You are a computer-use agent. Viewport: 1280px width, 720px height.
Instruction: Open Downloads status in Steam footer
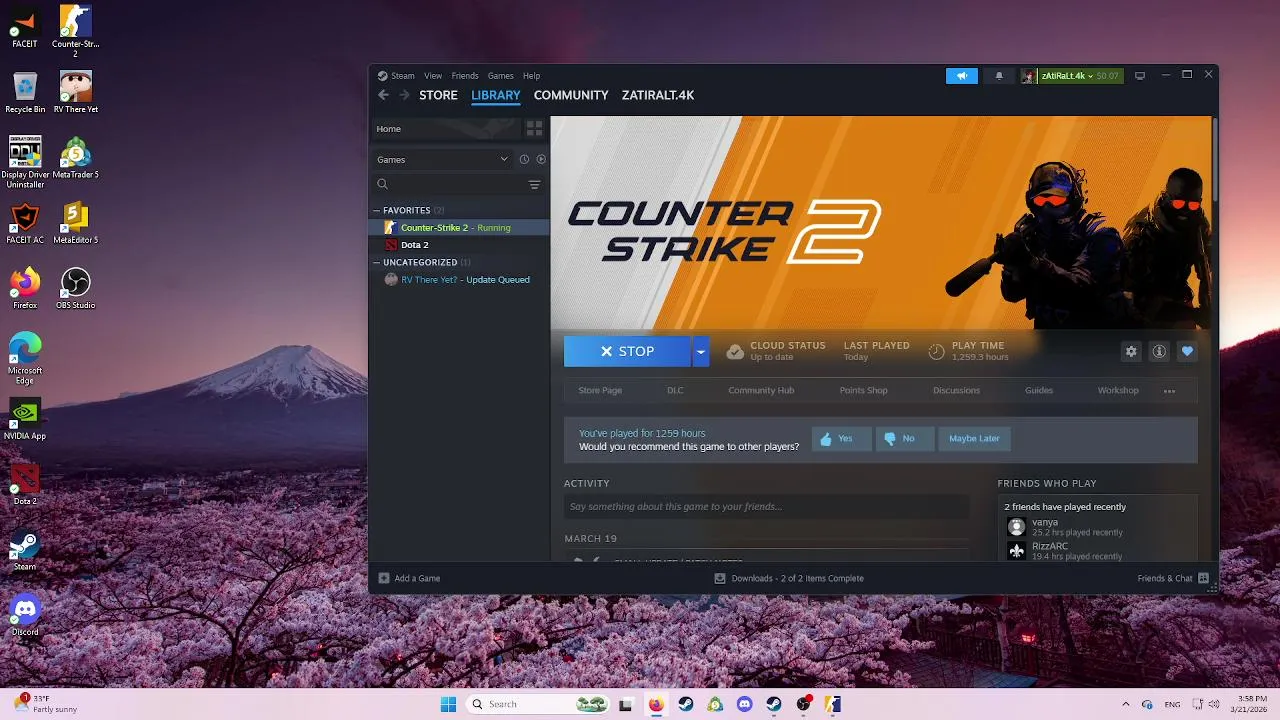(x=789, y=578)
